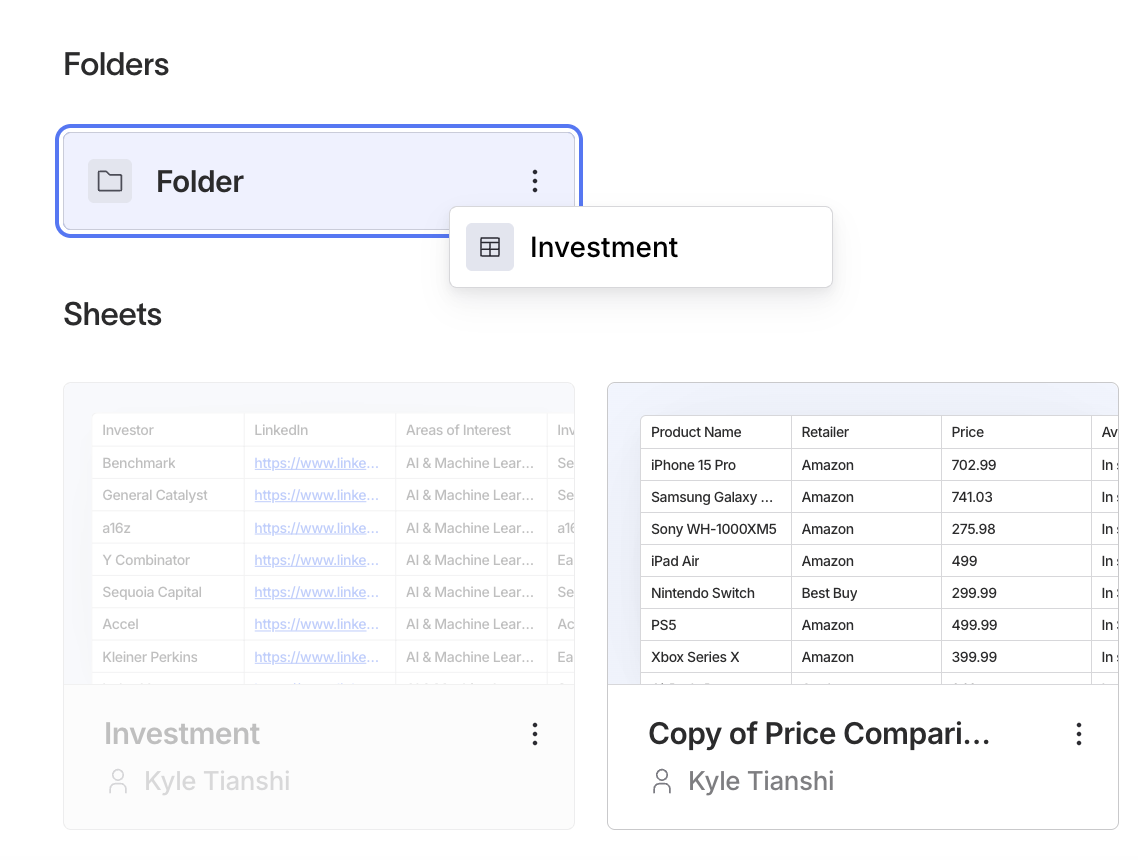
Task: Open the Sequoia Capital row's LinkedIn link
Action: click(317, 592)
